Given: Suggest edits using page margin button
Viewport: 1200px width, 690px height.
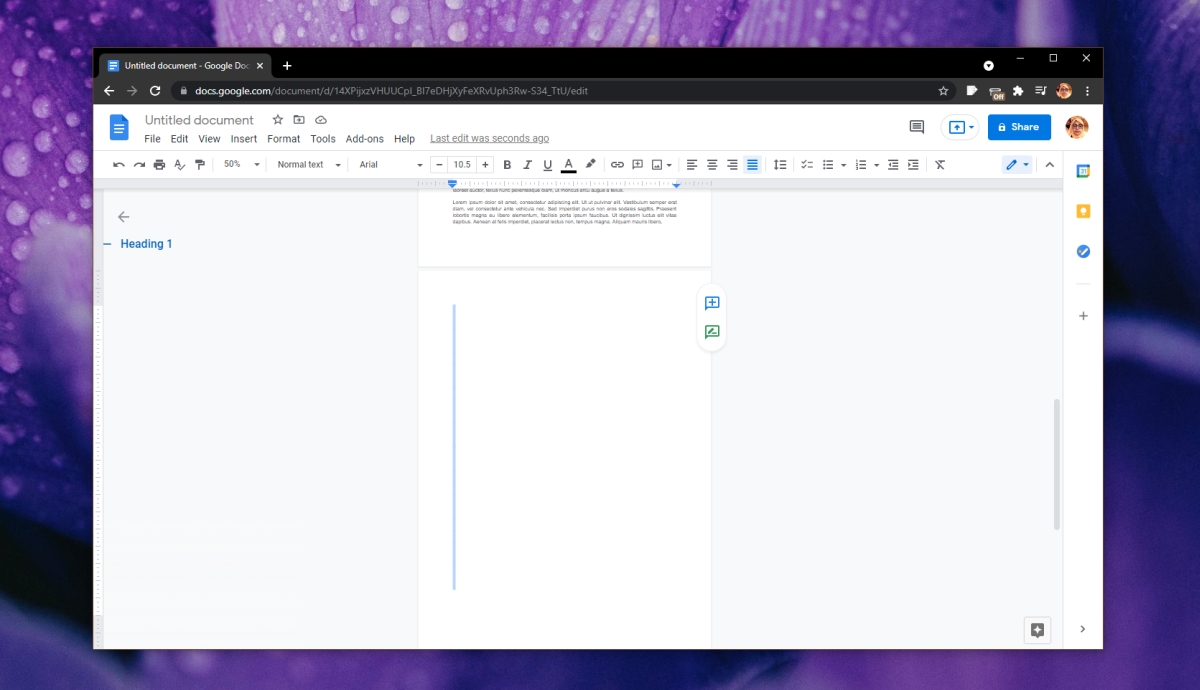Looking at the screenshot, I should tap(712, 332).
